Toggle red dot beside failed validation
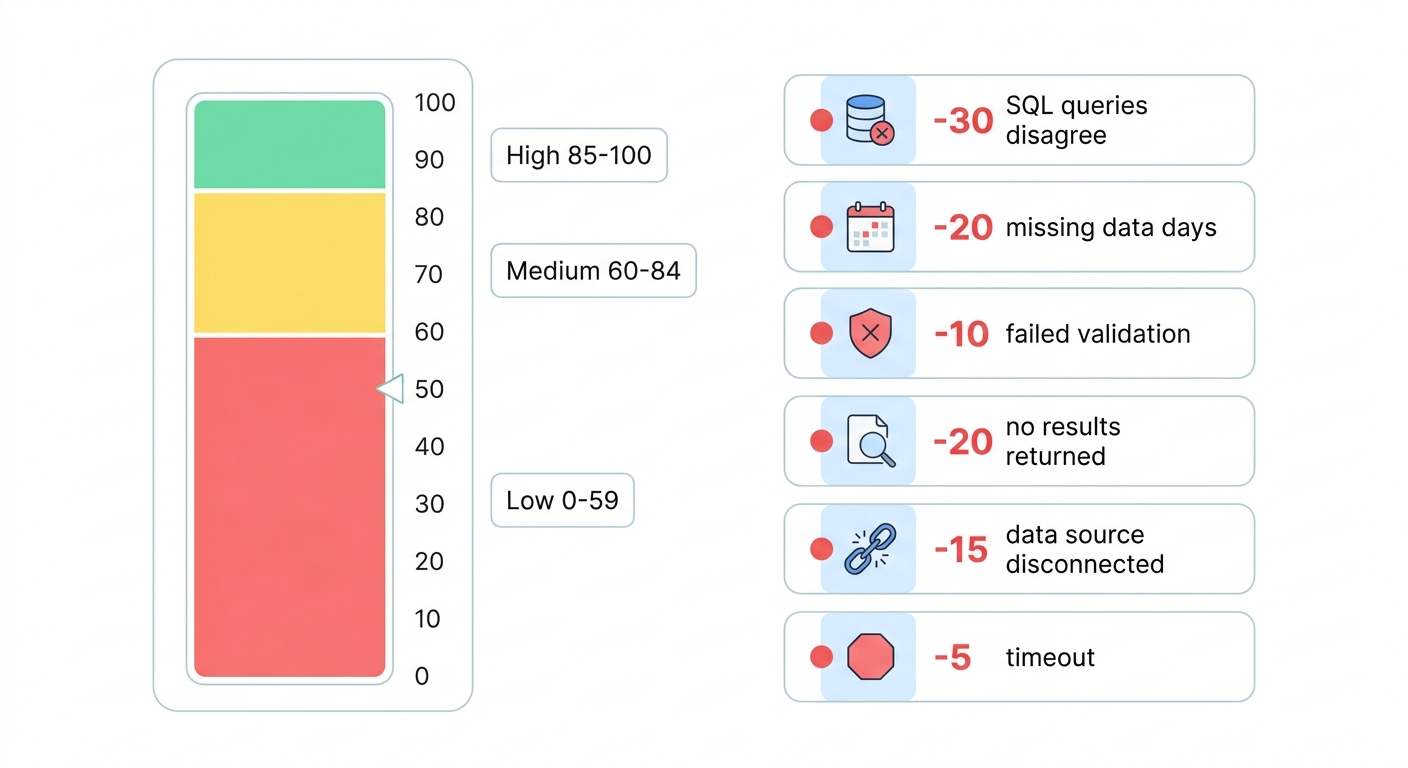This screenshot has height=768, width=1408. click(x=821, y=334)
